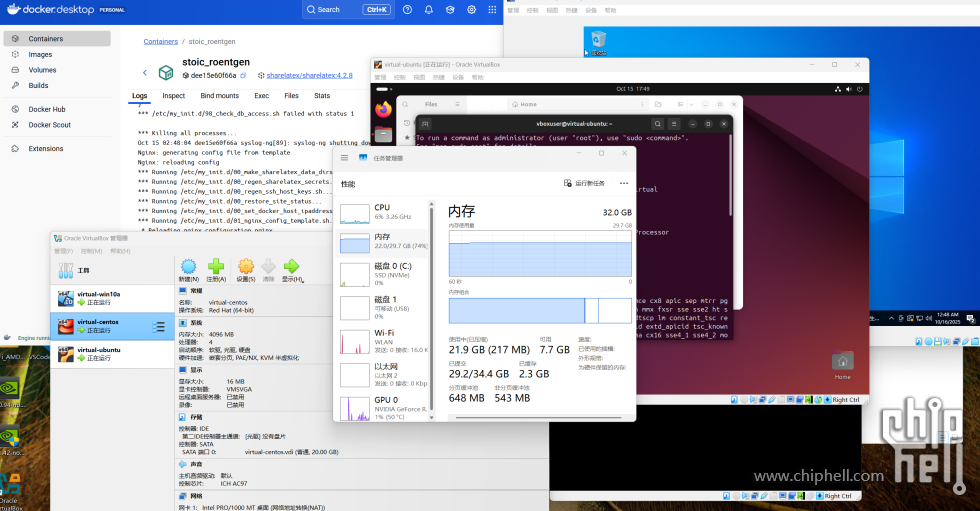Click the VirtualBox New (新建) machine icon
The image size is (980, 511).
188,266
